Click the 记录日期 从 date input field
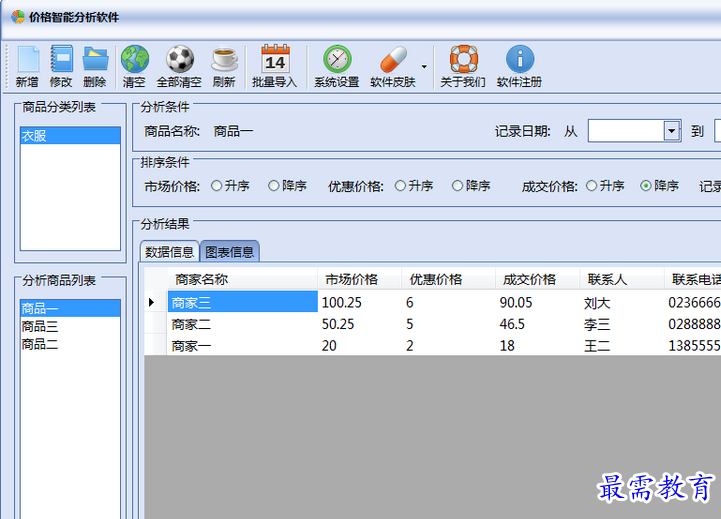 coord(626,131)
